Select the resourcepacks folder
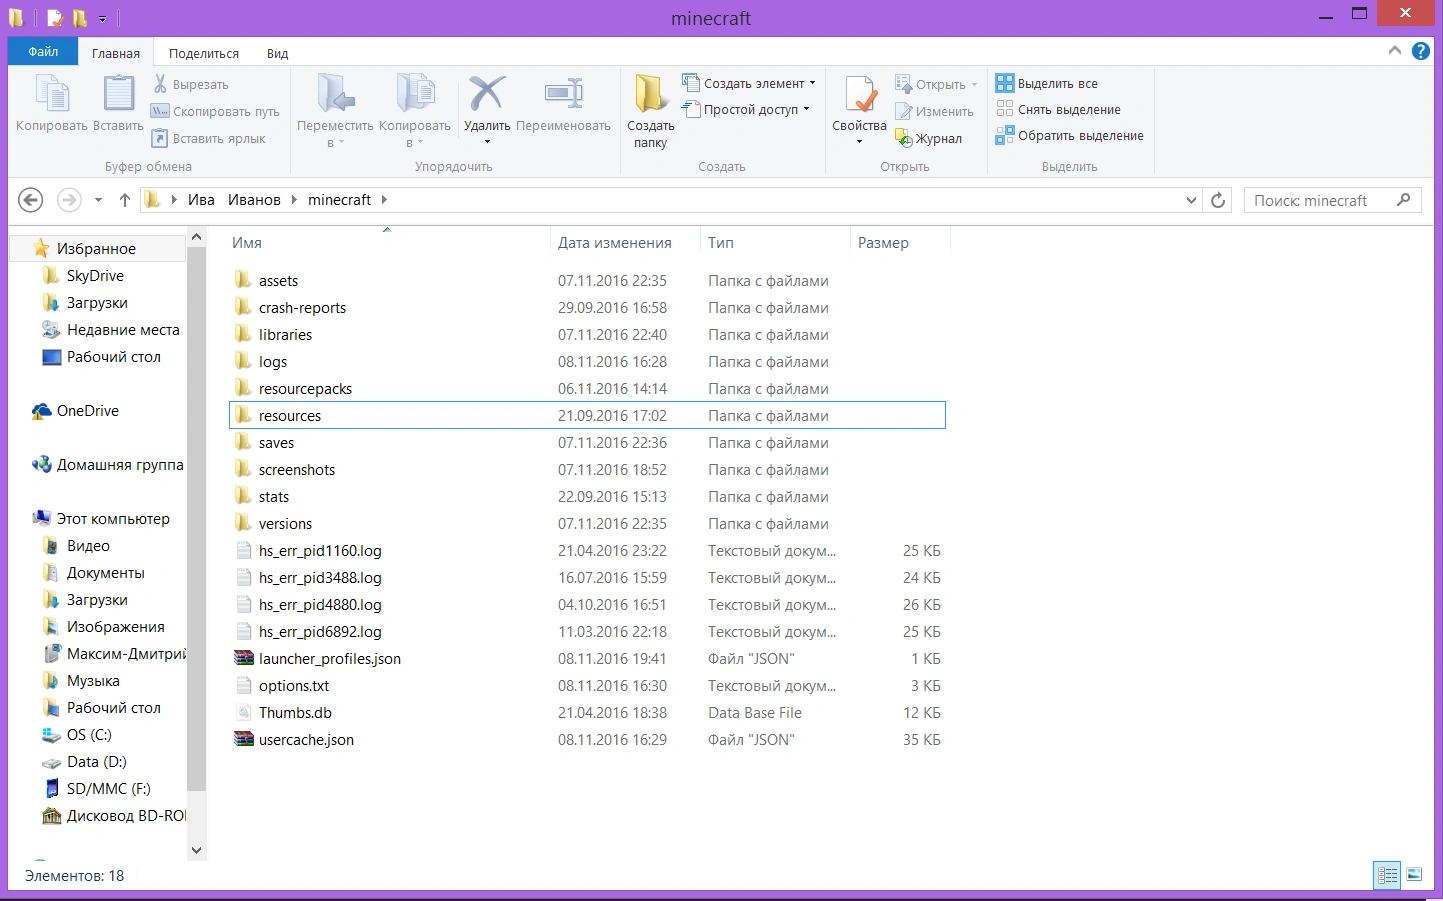Screen dimensions: 1443x901 point(587,389)
